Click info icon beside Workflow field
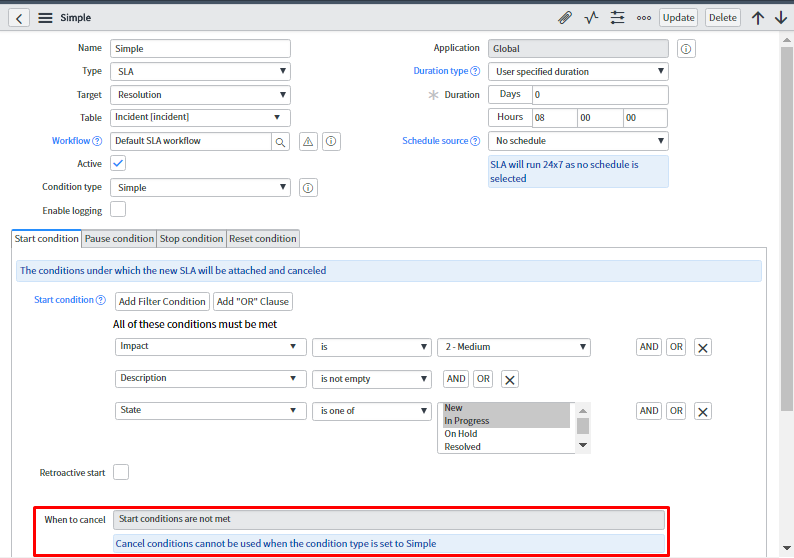 tap(331, 141)
